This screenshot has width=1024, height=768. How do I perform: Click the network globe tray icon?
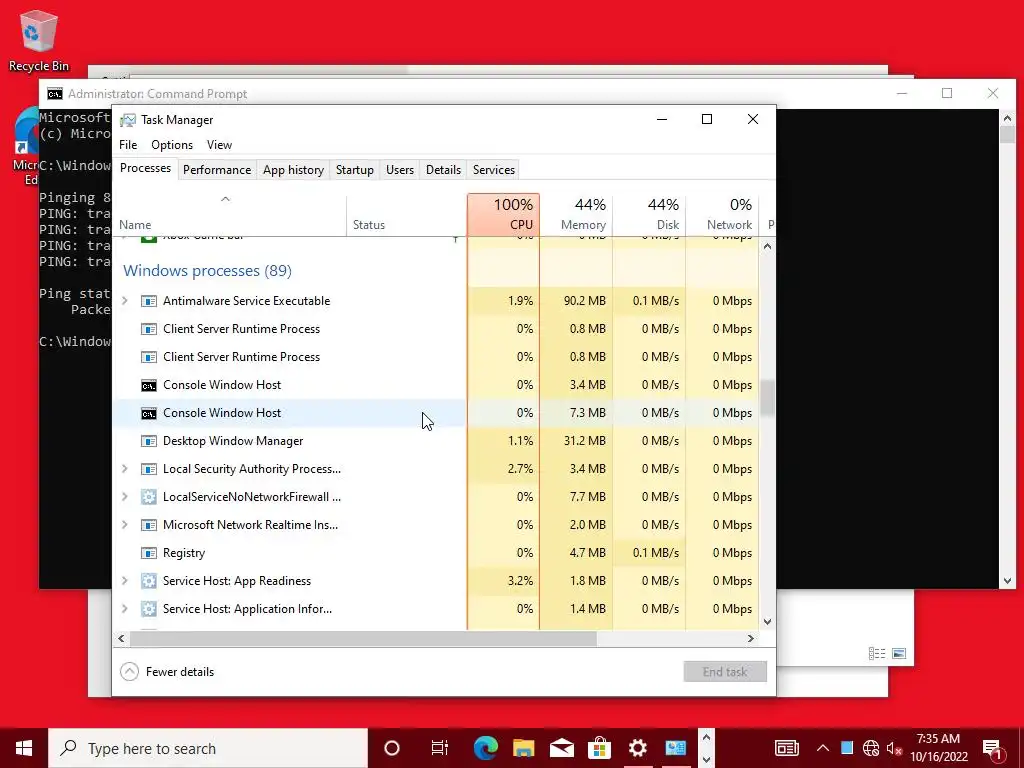click(871, 748)
